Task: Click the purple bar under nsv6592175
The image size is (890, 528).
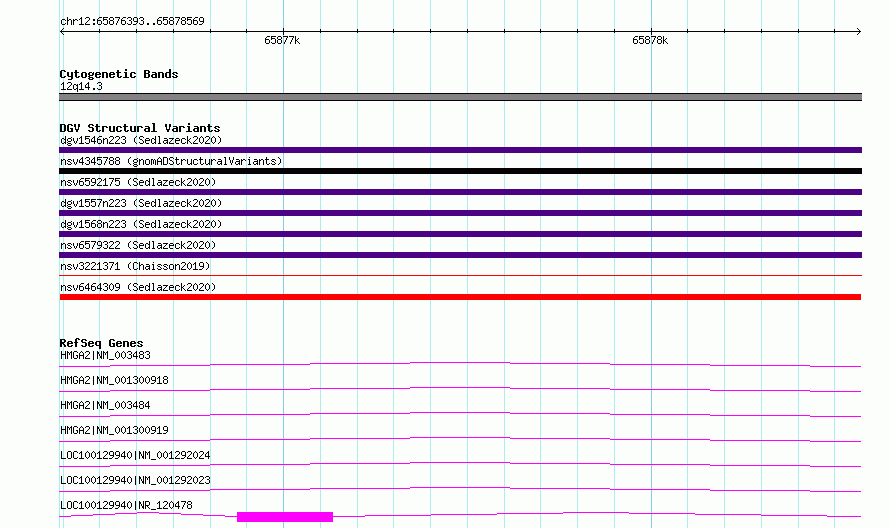Action: click(x=460, y=192)
